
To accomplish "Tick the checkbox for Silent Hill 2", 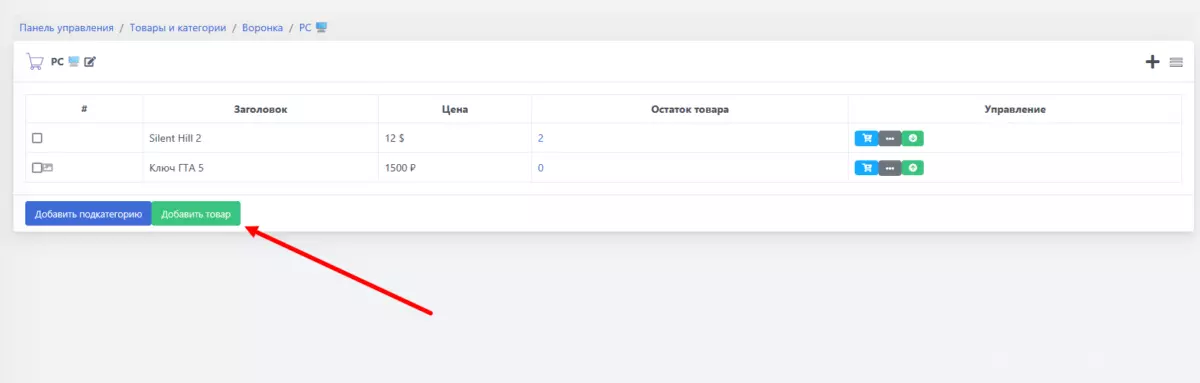I will [37, 139].
